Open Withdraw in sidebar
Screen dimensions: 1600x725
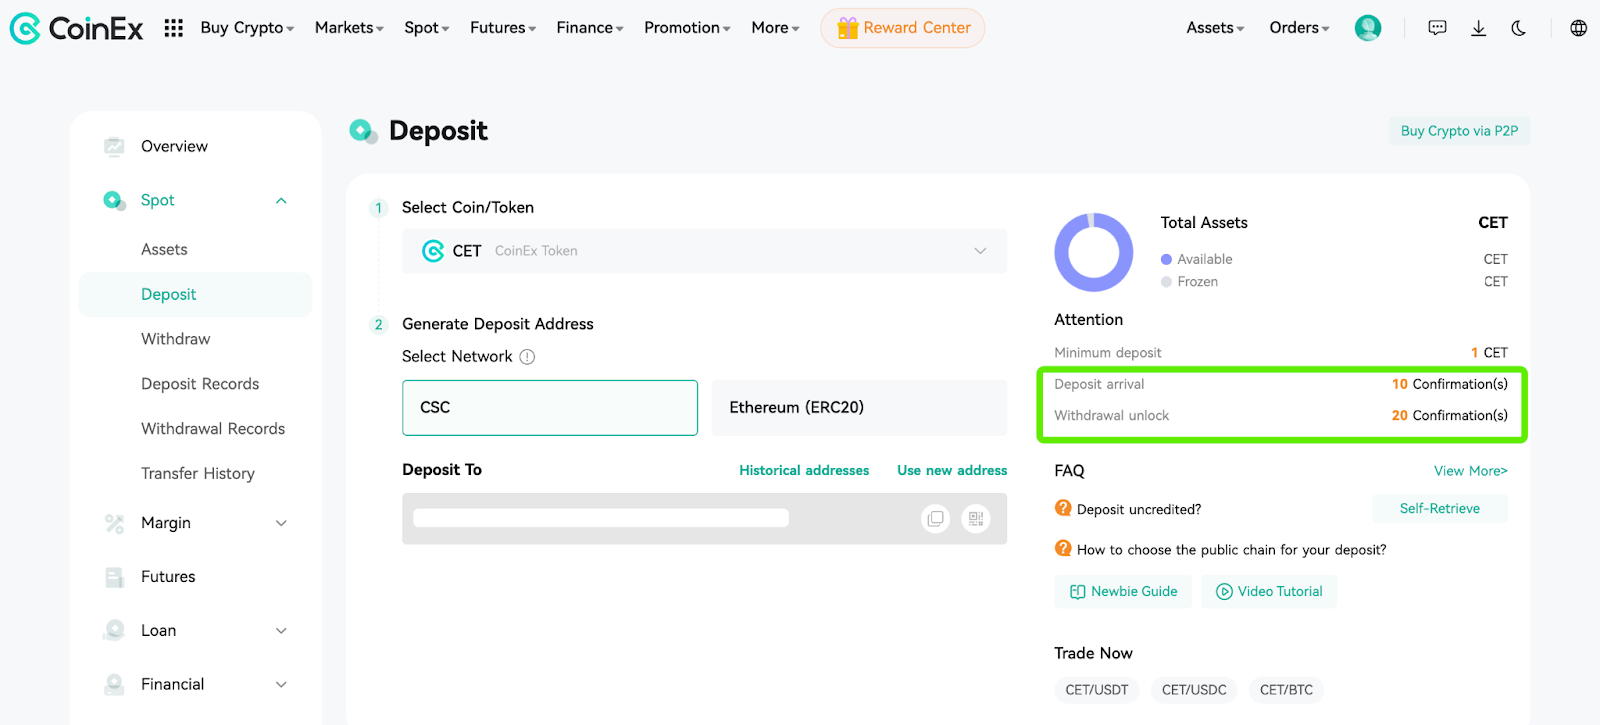point(176,339)
